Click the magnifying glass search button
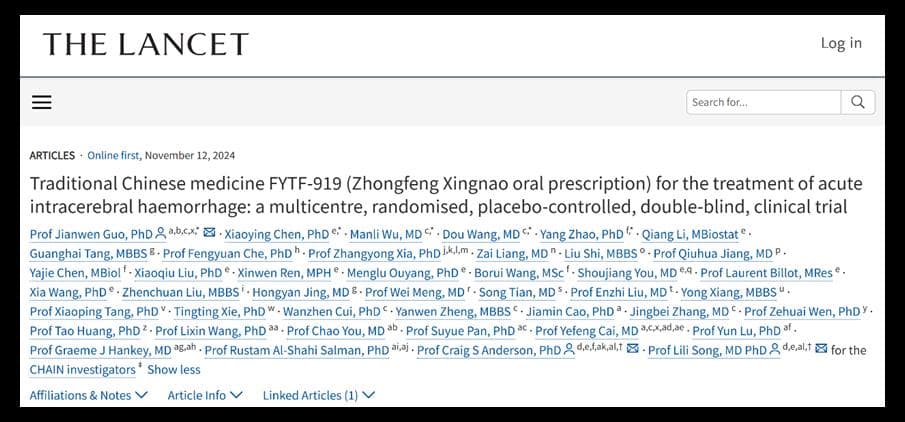This screenshot has height=422, width=905. pyautogui.click(x=858, y=102)
